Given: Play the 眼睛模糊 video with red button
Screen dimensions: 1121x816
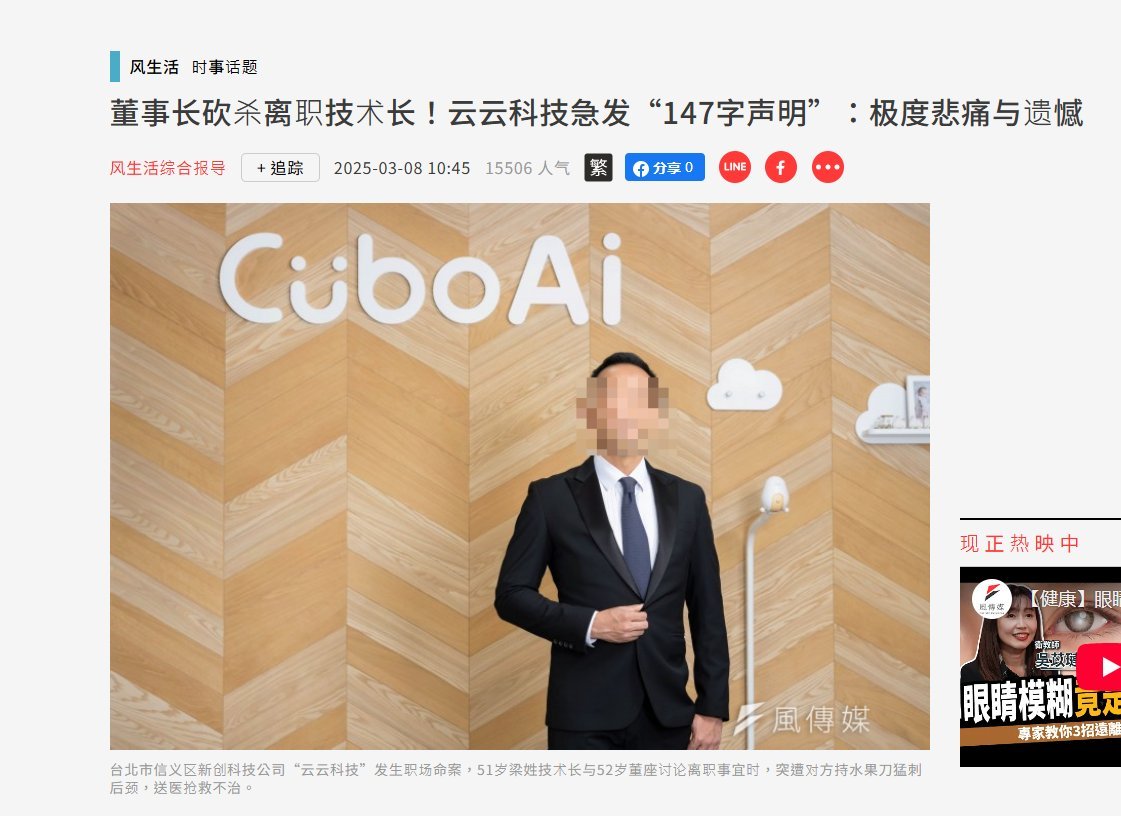Looking at the screenshot, I should point(1101,667).
